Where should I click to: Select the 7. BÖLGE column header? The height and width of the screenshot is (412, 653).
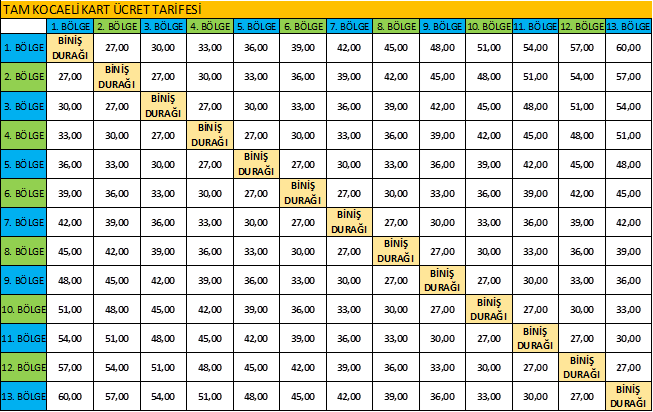point(349,24)
